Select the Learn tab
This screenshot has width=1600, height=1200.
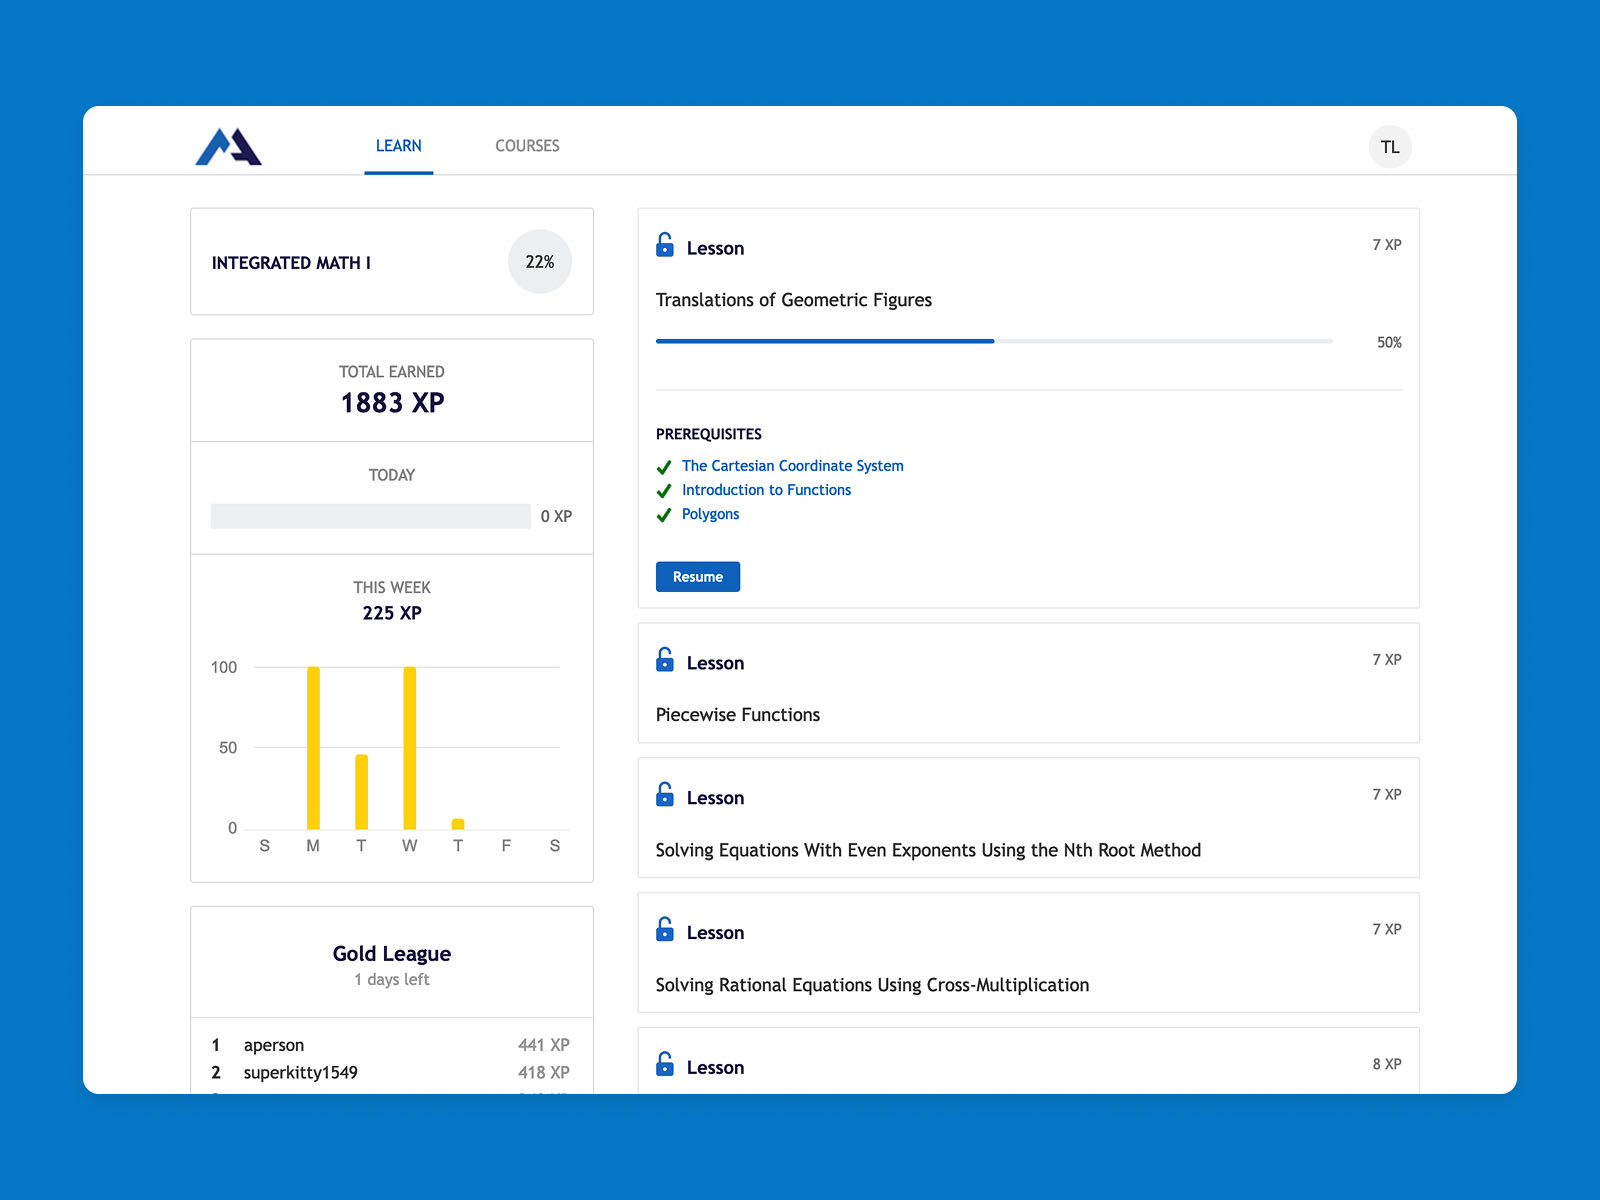(398, 146)
